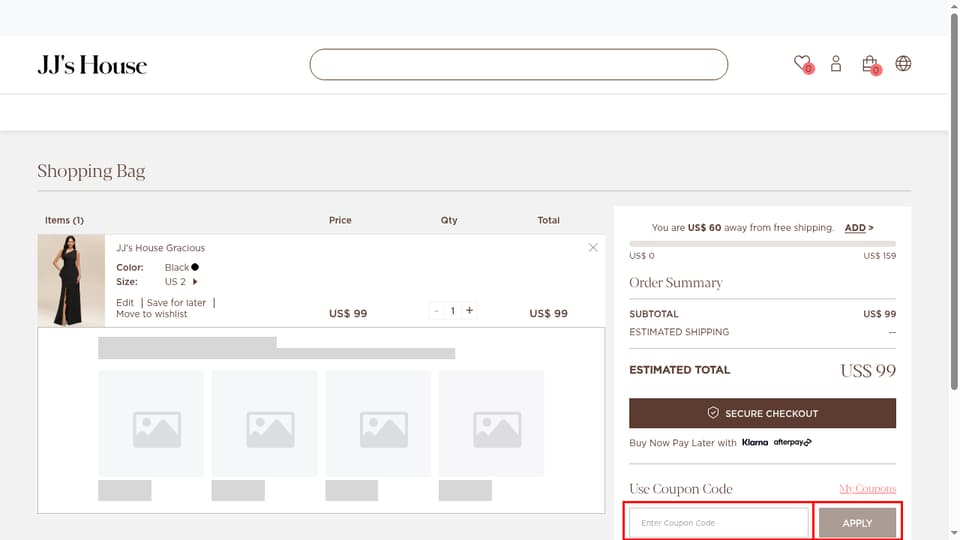Image resolution: width=960 pixels, height=540 pixels.
Task: Open the JJ's House Gracious product title
Action: click(x=160, y=248)
